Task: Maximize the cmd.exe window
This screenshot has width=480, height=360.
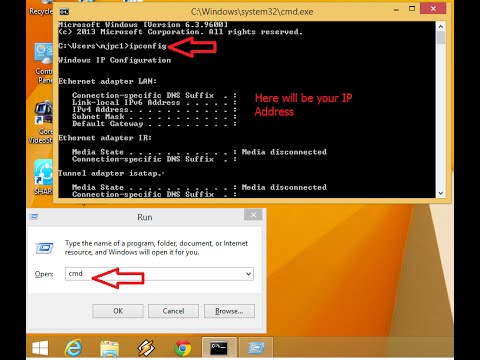Action: point(412,9)
